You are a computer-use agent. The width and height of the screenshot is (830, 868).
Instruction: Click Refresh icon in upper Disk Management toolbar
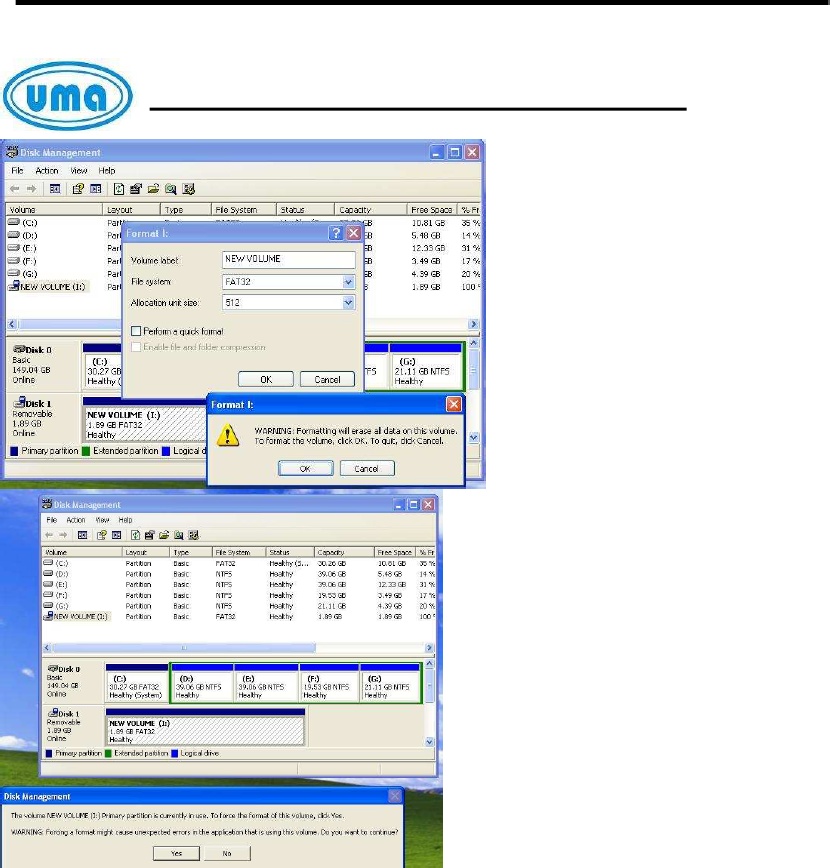tap(119, 189)
